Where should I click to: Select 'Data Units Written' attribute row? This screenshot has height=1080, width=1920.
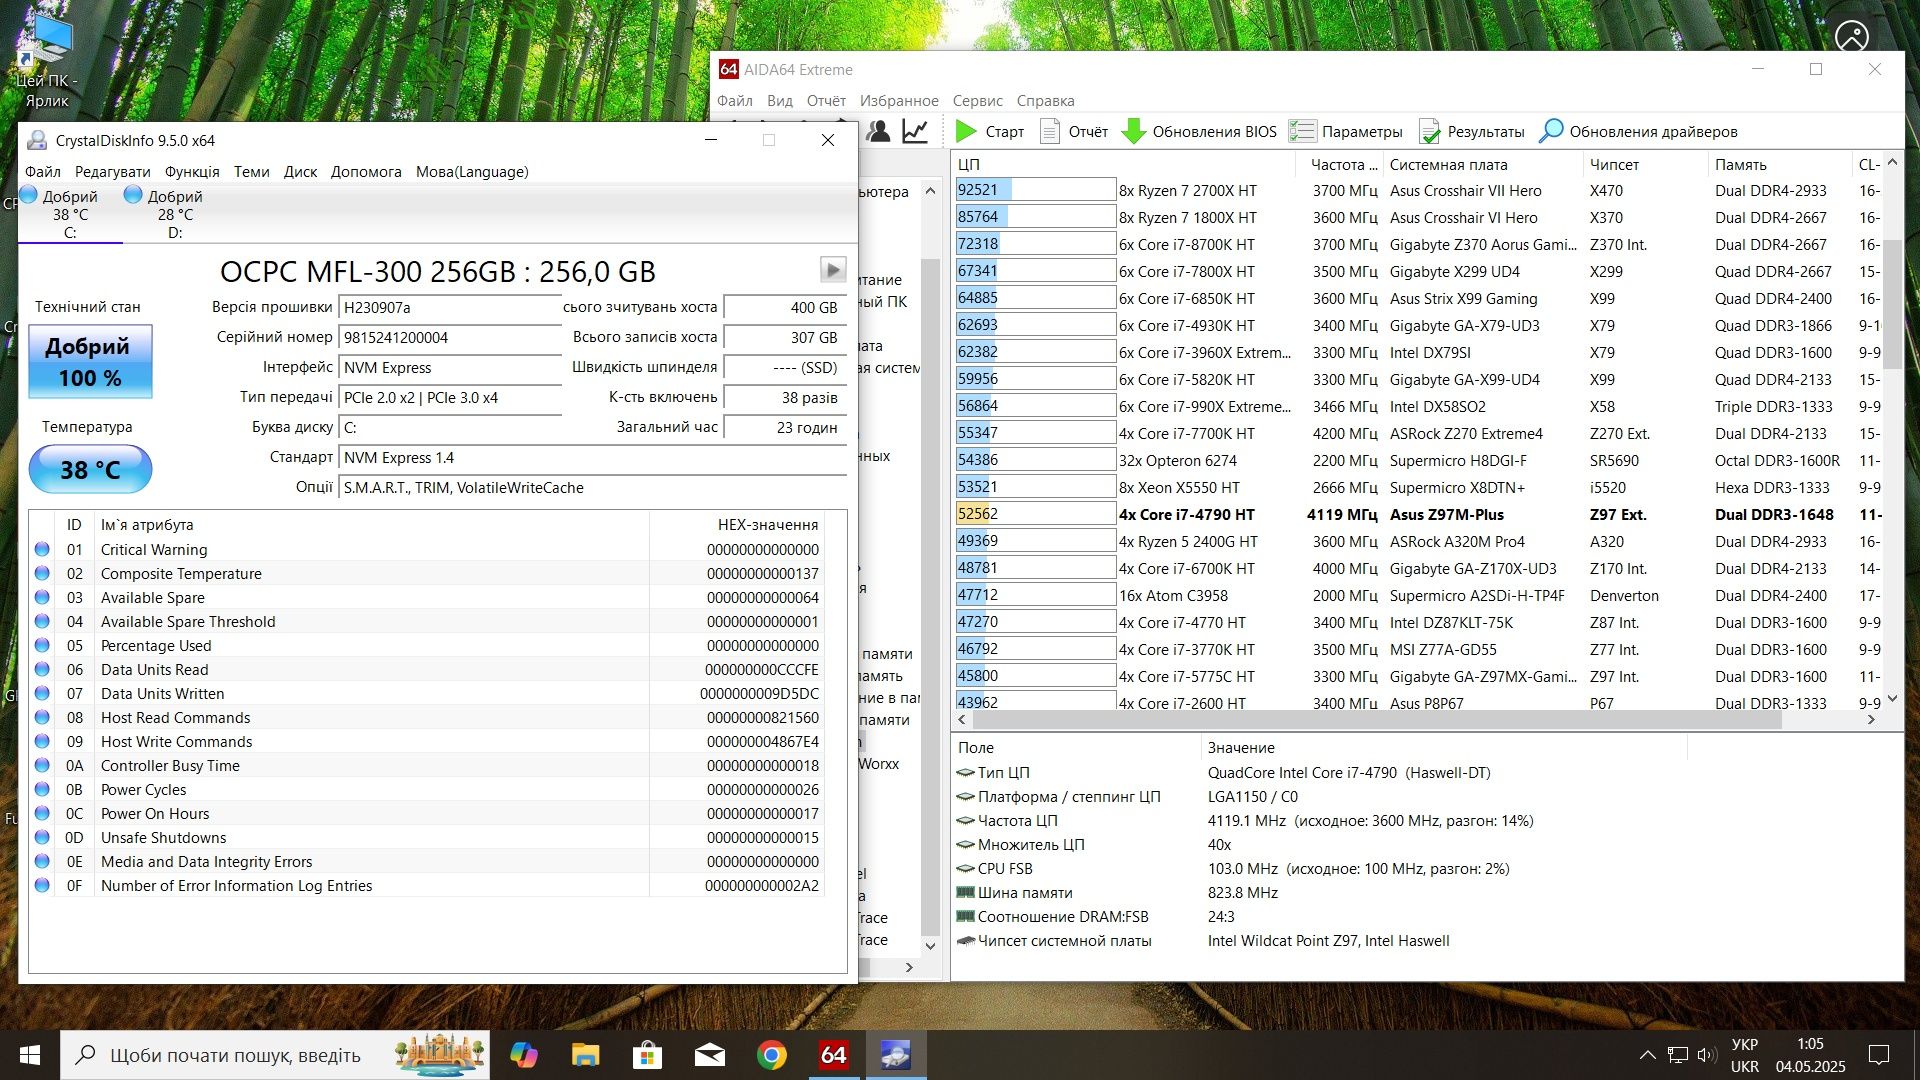[427, 693]
